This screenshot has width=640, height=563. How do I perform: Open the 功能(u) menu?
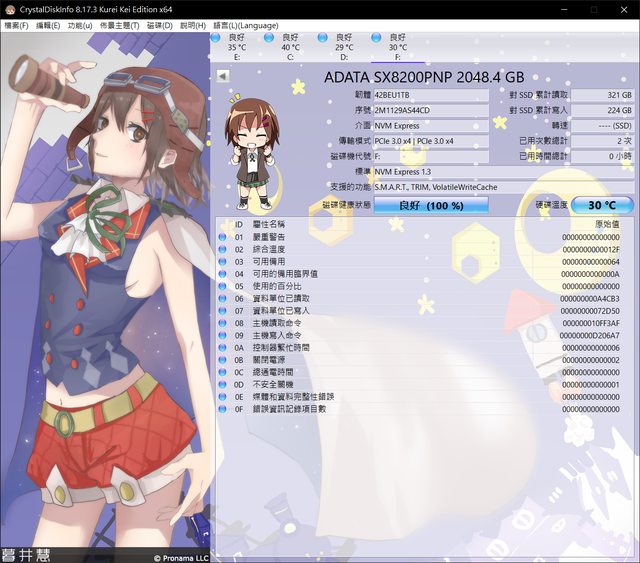(80, 24)
